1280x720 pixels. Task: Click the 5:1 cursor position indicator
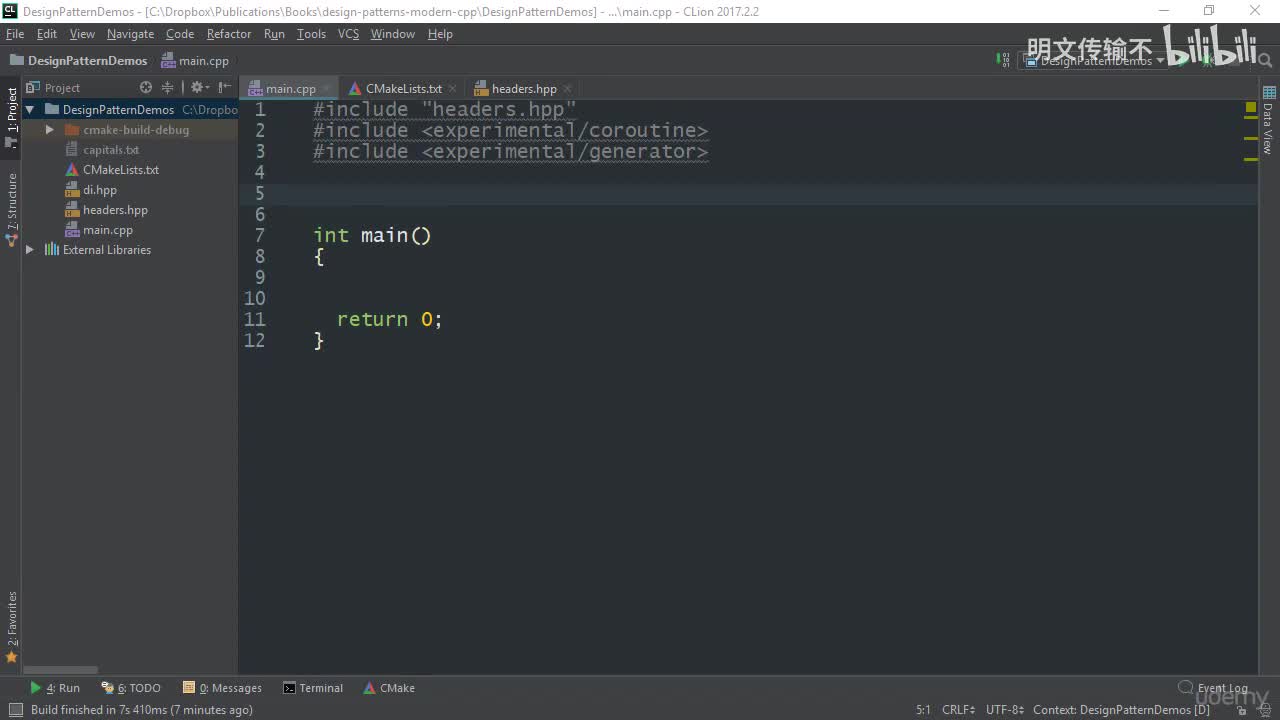[x=923, y=710]
